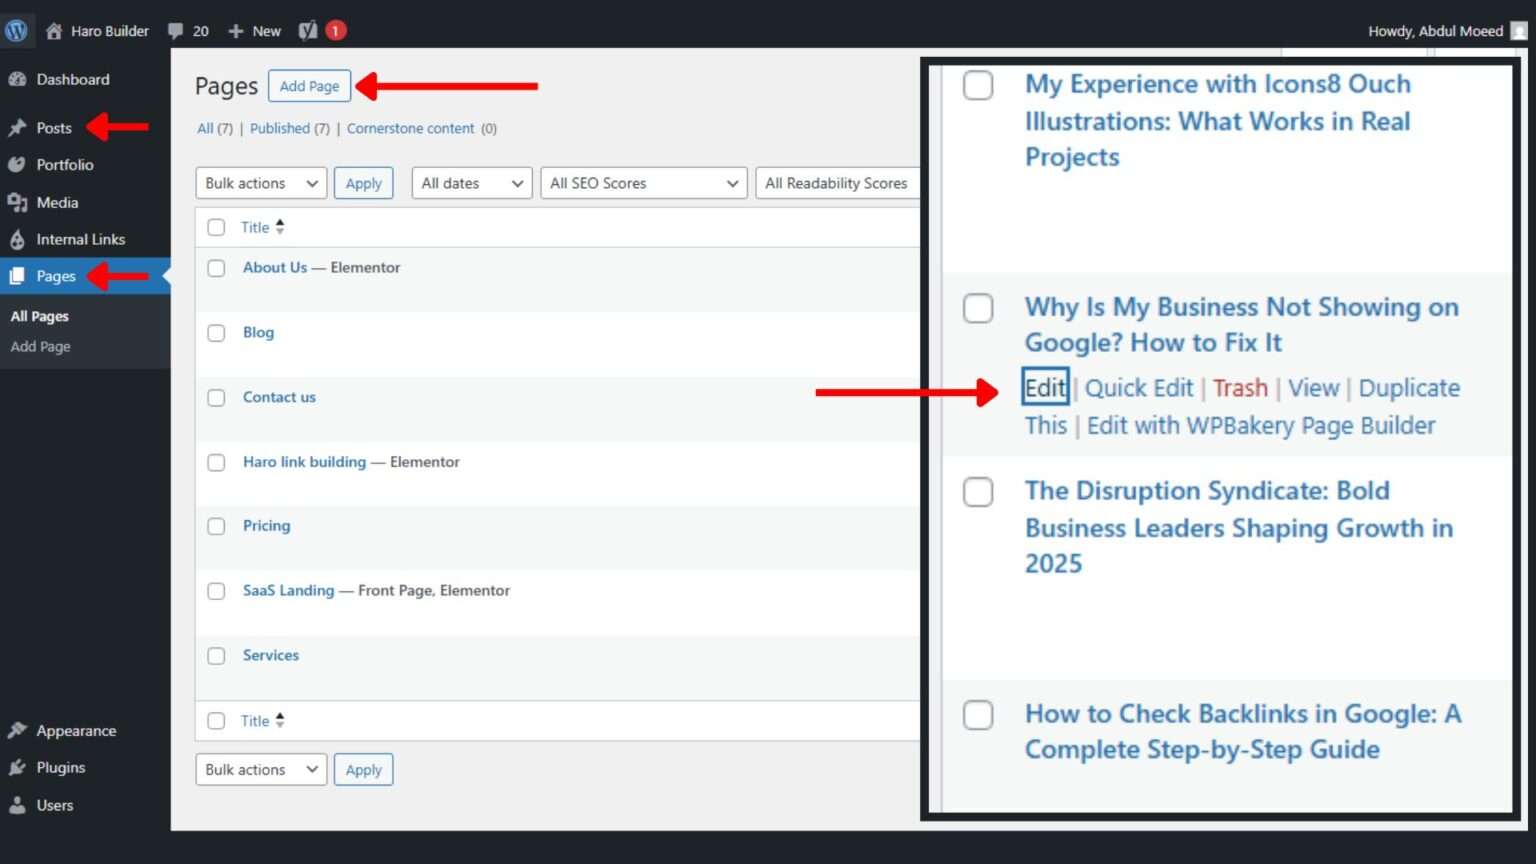
Task: Expand the All dates filter dropdown
Action: (x=471, y=183)
